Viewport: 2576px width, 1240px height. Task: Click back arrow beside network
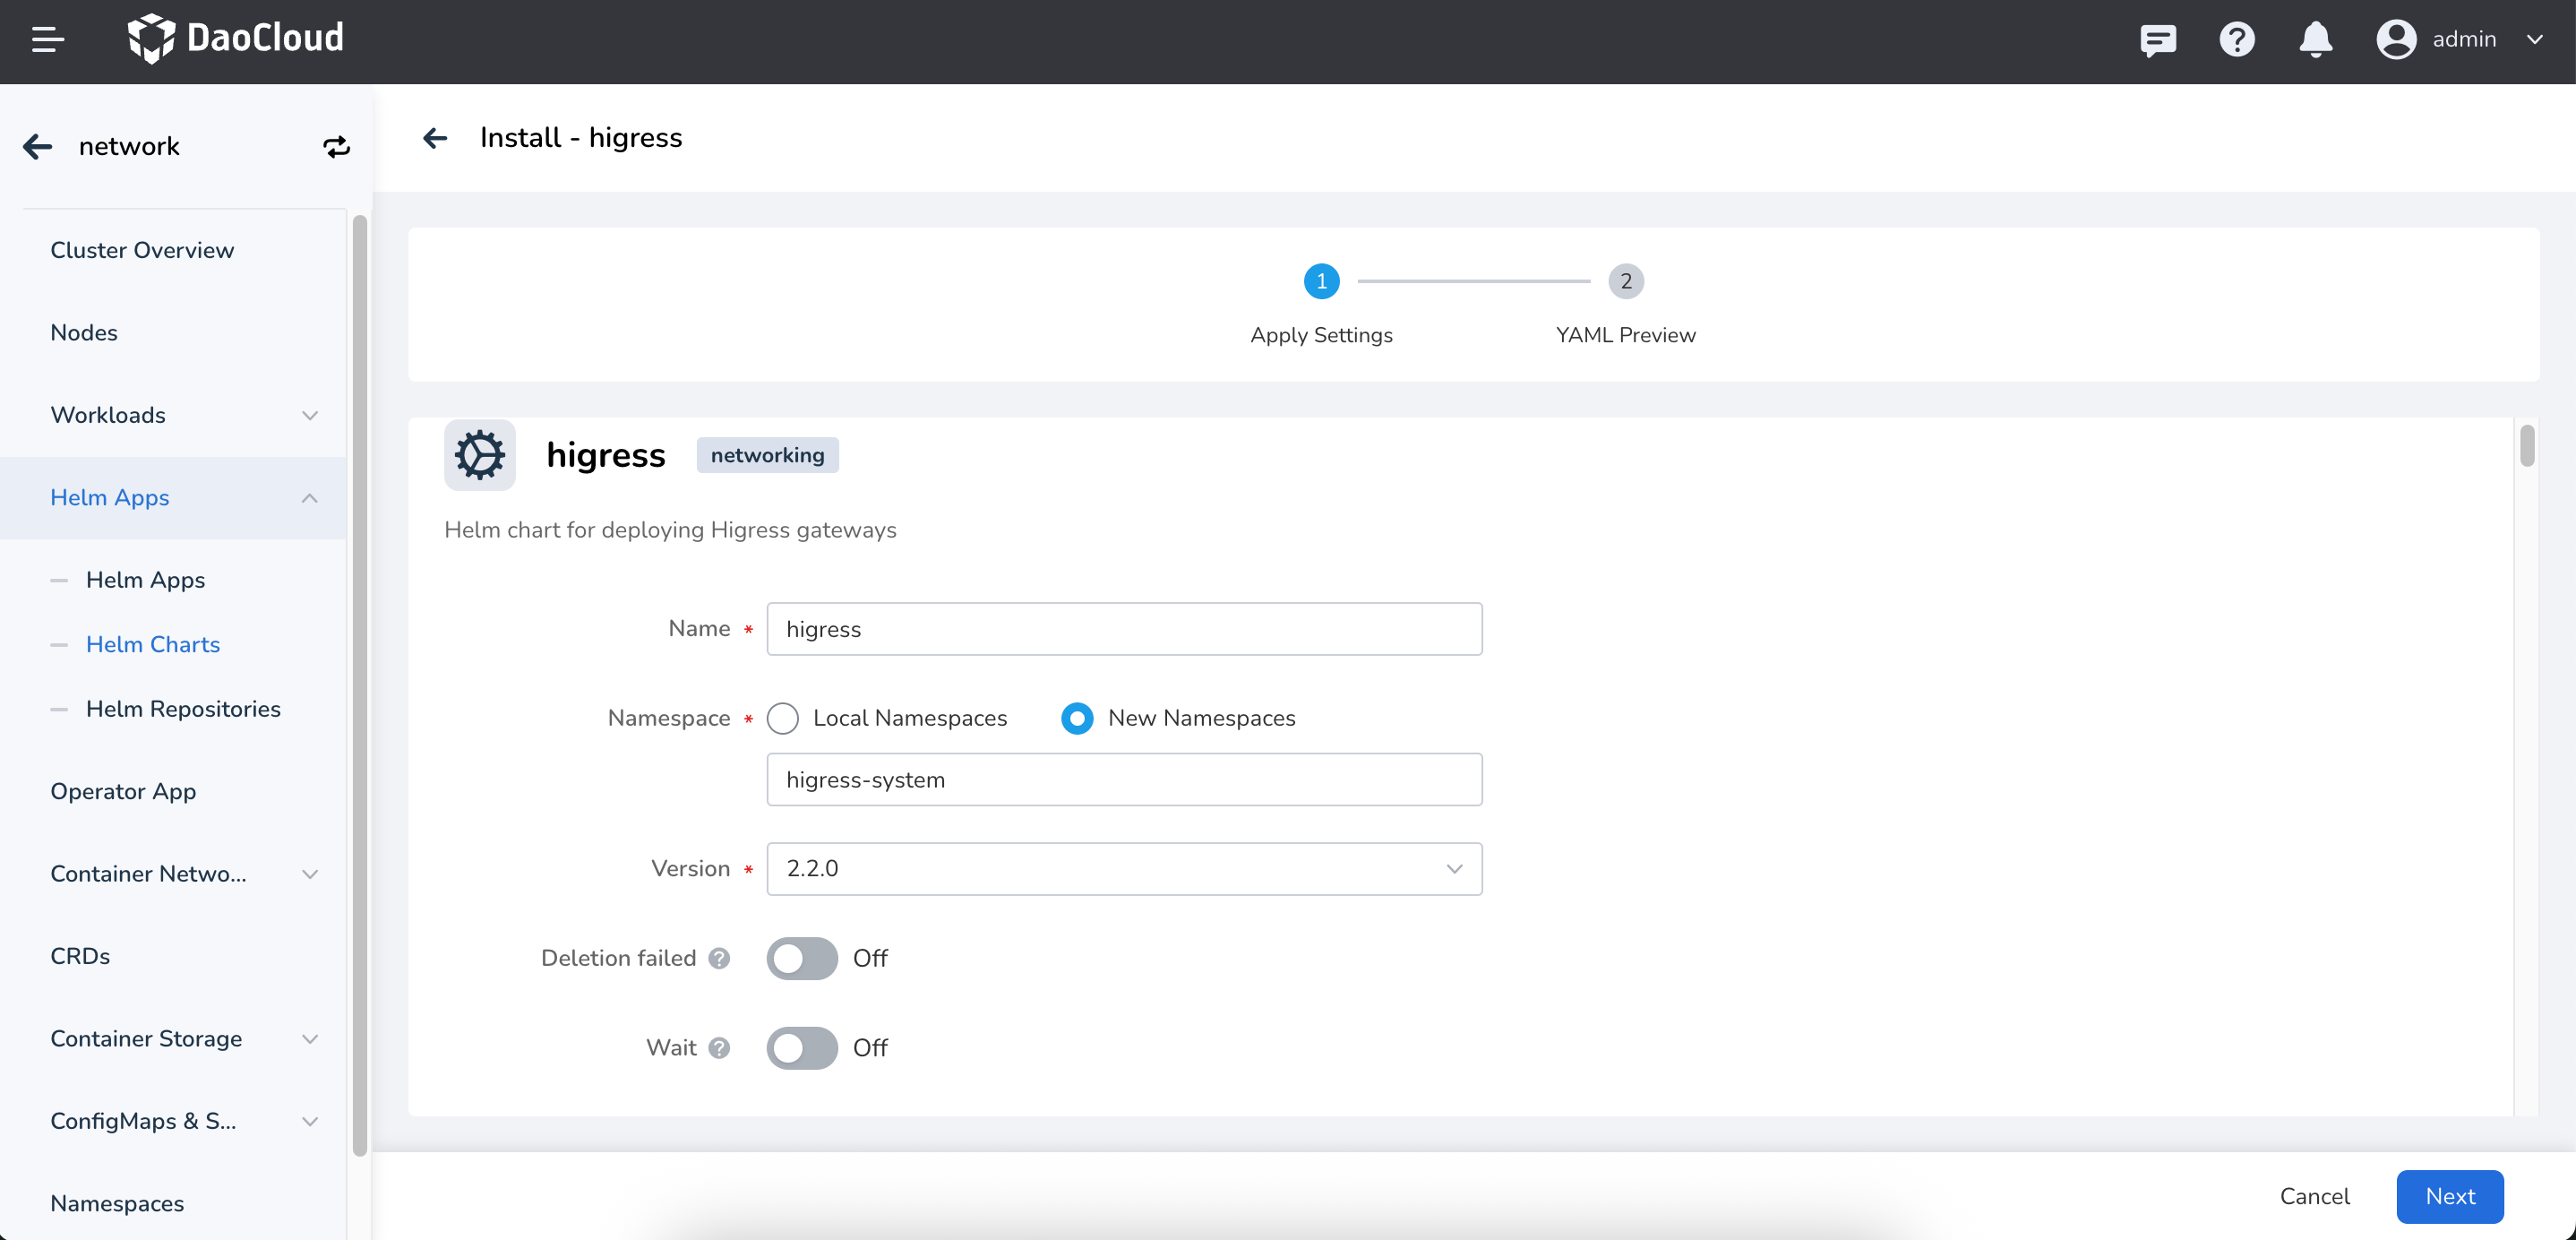click(38, 147)
